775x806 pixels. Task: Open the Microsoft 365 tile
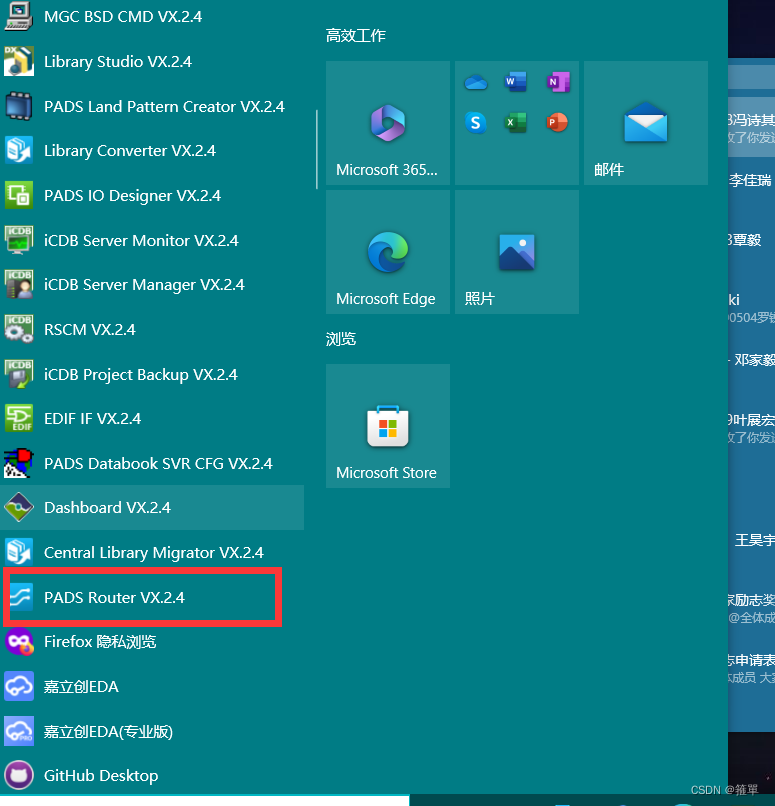click(x=388, y=123)
